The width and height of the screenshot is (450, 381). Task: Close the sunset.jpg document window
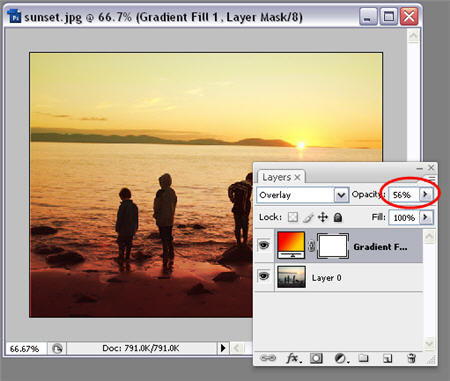[x=409, y=17]
